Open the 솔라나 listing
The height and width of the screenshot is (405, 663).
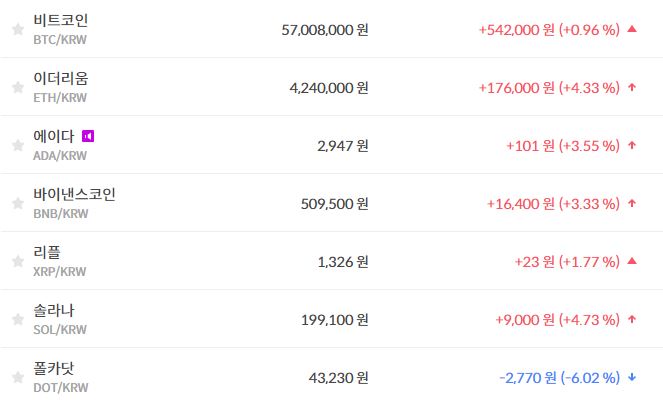[53, 310]
